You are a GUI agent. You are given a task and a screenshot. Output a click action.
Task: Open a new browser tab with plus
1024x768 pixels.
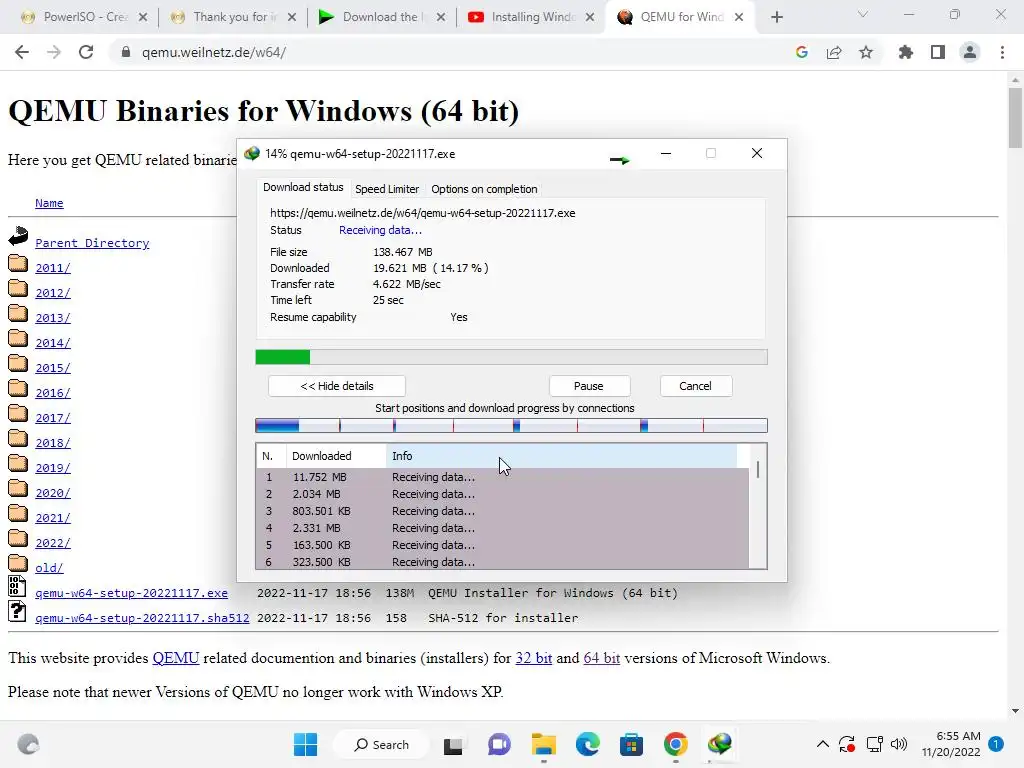coord(776,18)
